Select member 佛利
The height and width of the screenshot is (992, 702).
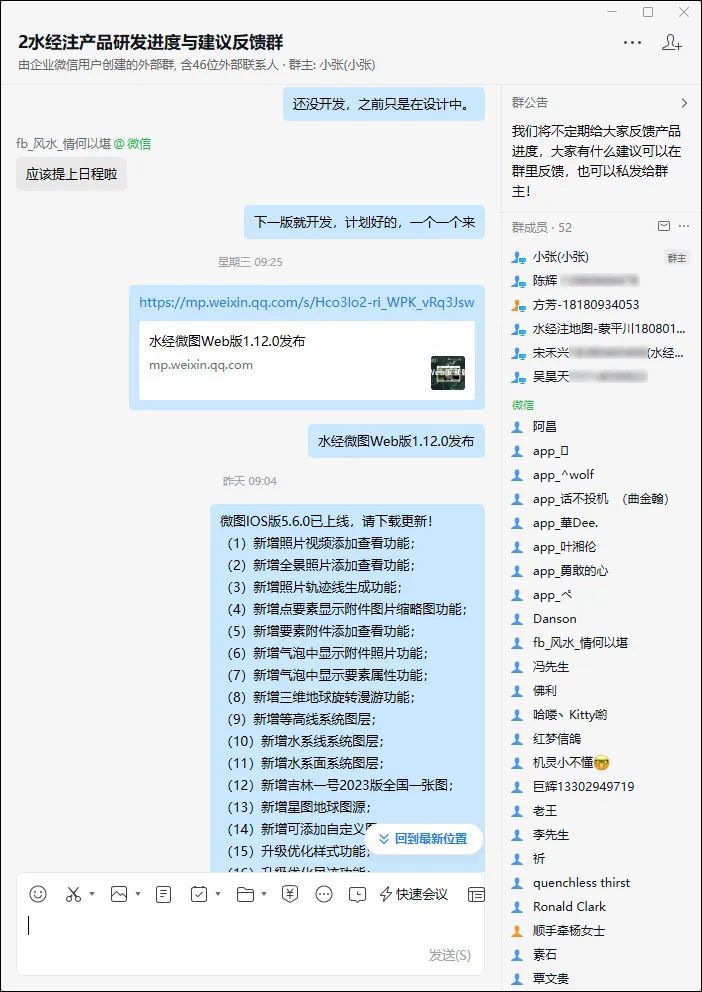[601, 691]
